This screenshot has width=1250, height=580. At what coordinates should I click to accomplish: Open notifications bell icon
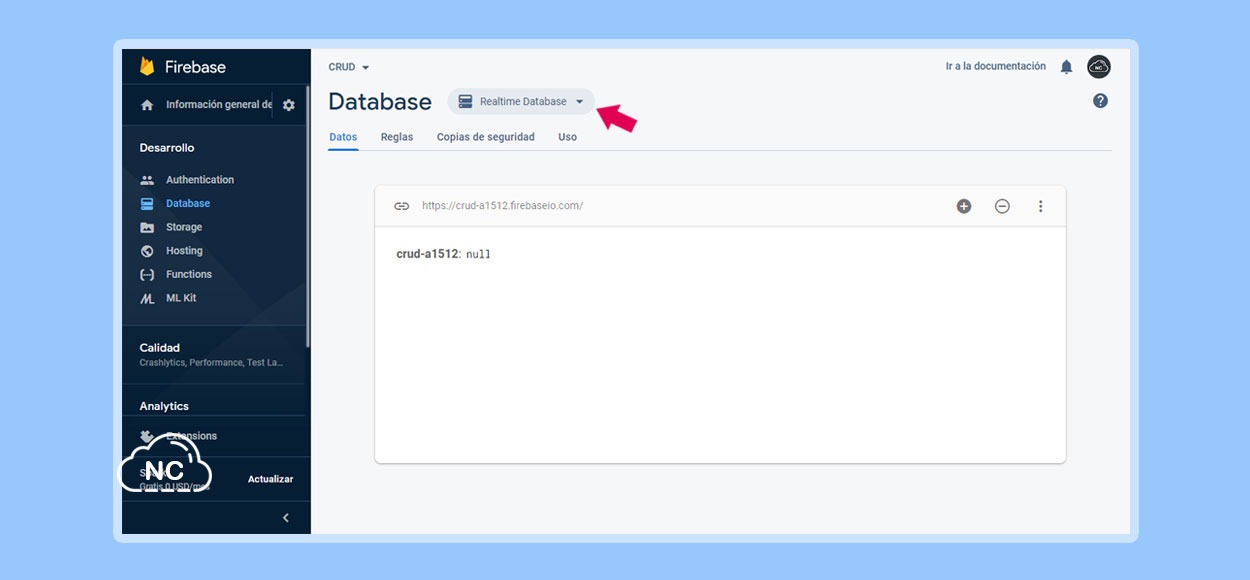point(1066,67)
